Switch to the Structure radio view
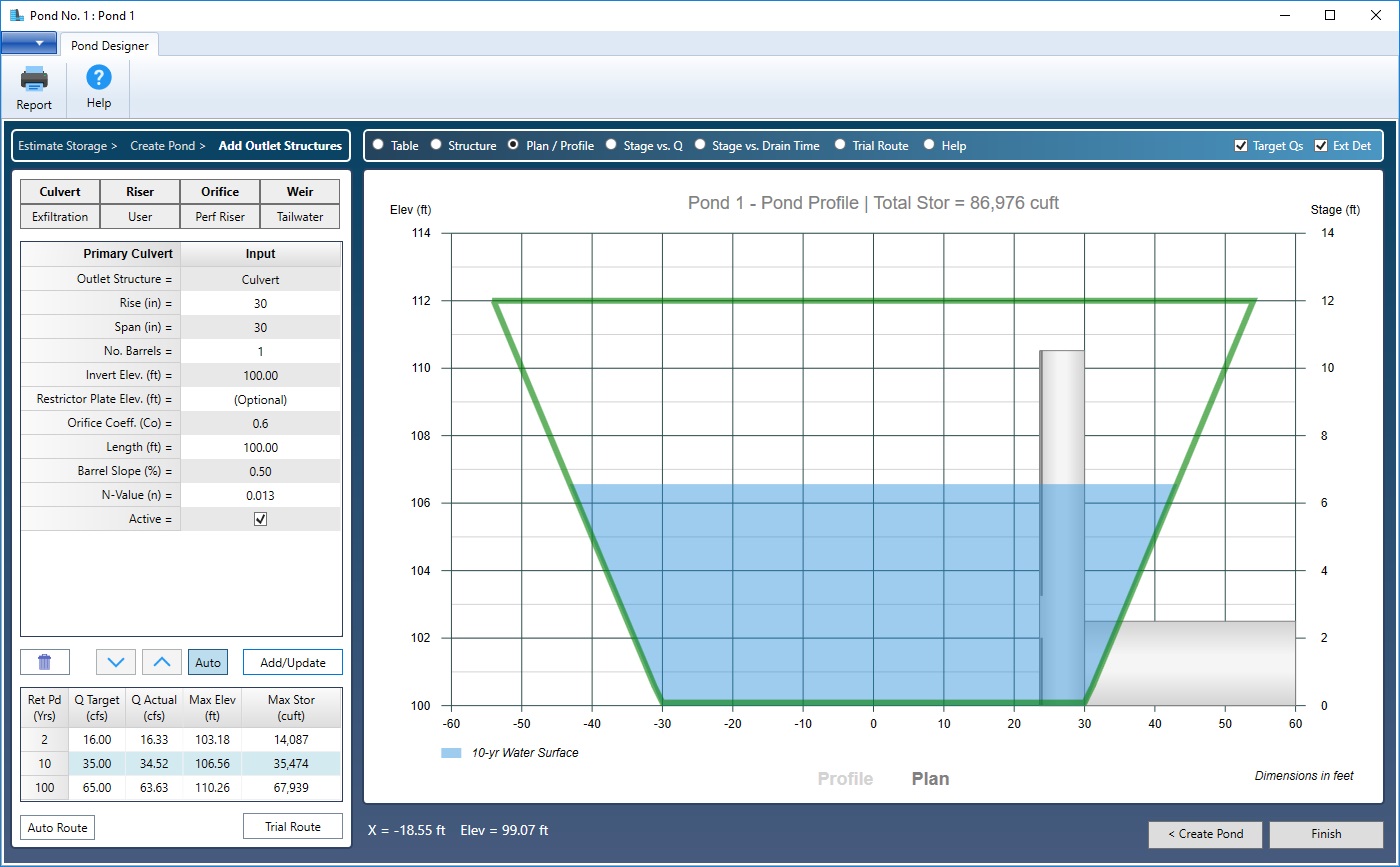 436,145
